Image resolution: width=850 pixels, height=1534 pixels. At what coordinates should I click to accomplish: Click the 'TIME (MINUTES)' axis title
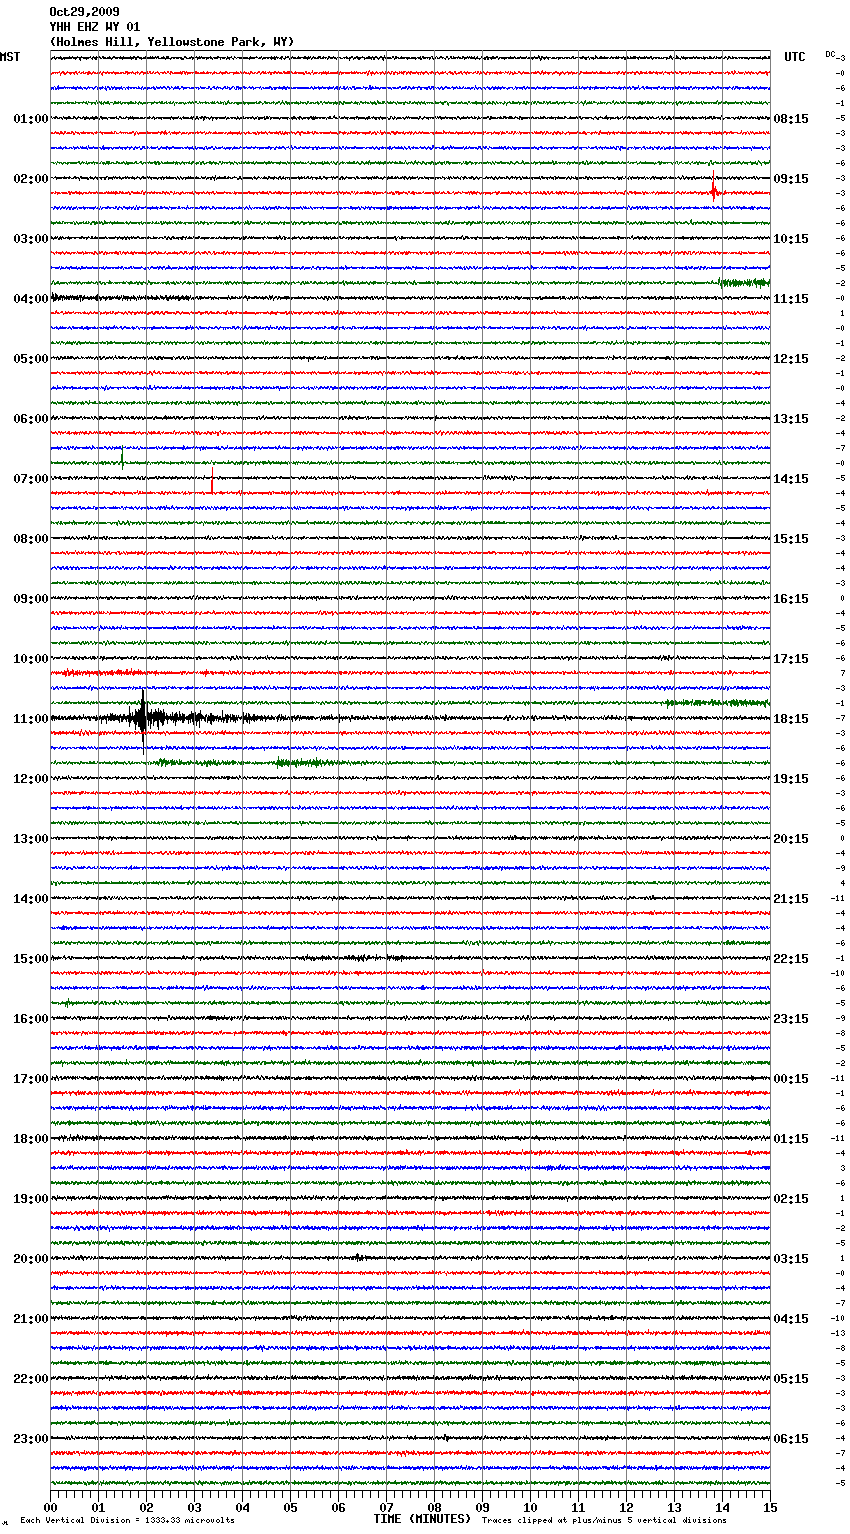tap(422, 1519)
